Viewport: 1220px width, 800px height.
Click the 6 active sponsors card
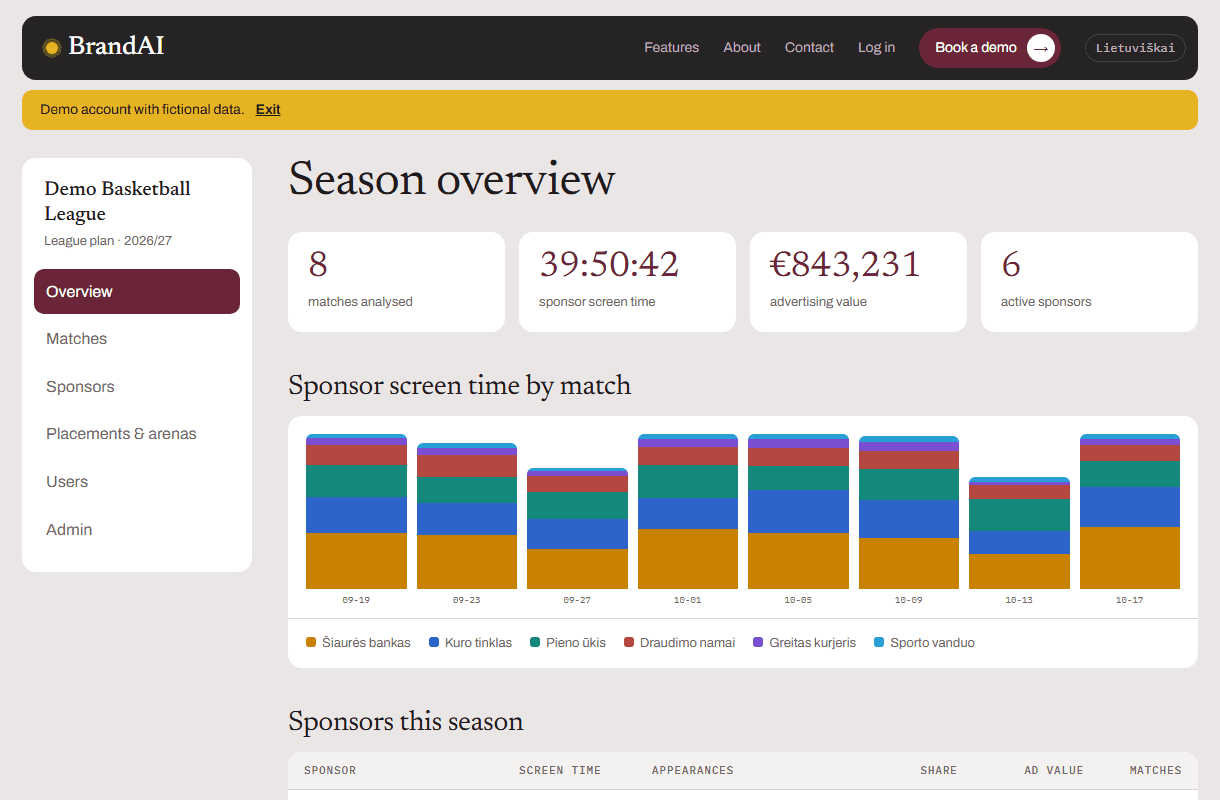pyautogui.click(x=1089, y=282)
